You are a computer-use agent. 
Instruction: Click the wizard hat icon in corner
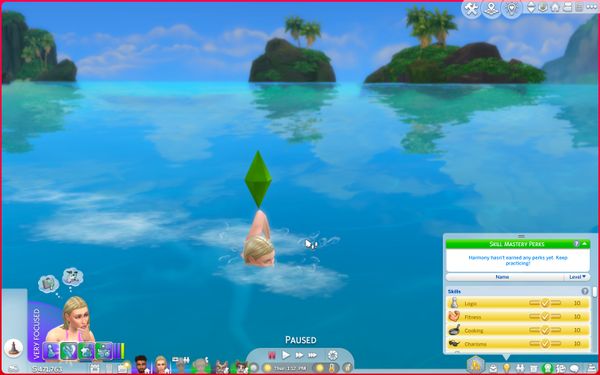13,348
